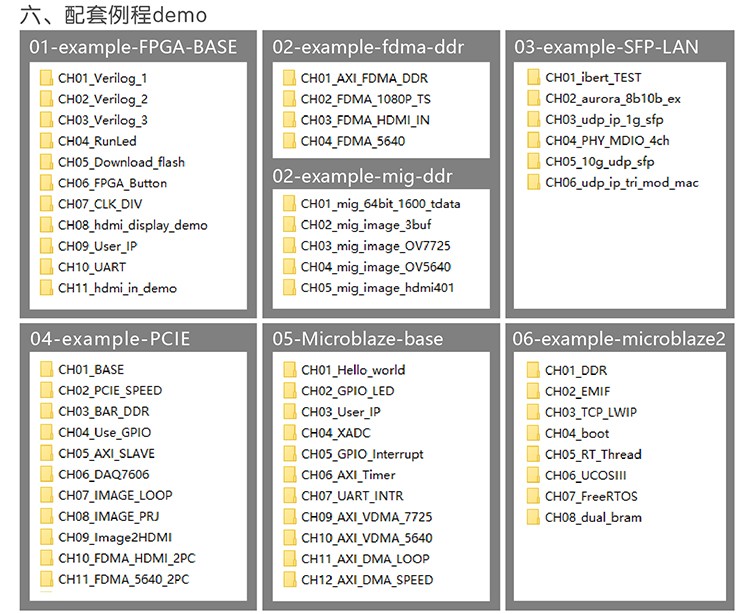Click the CH06_DAQ7606 folder icon

click(46, 475)
